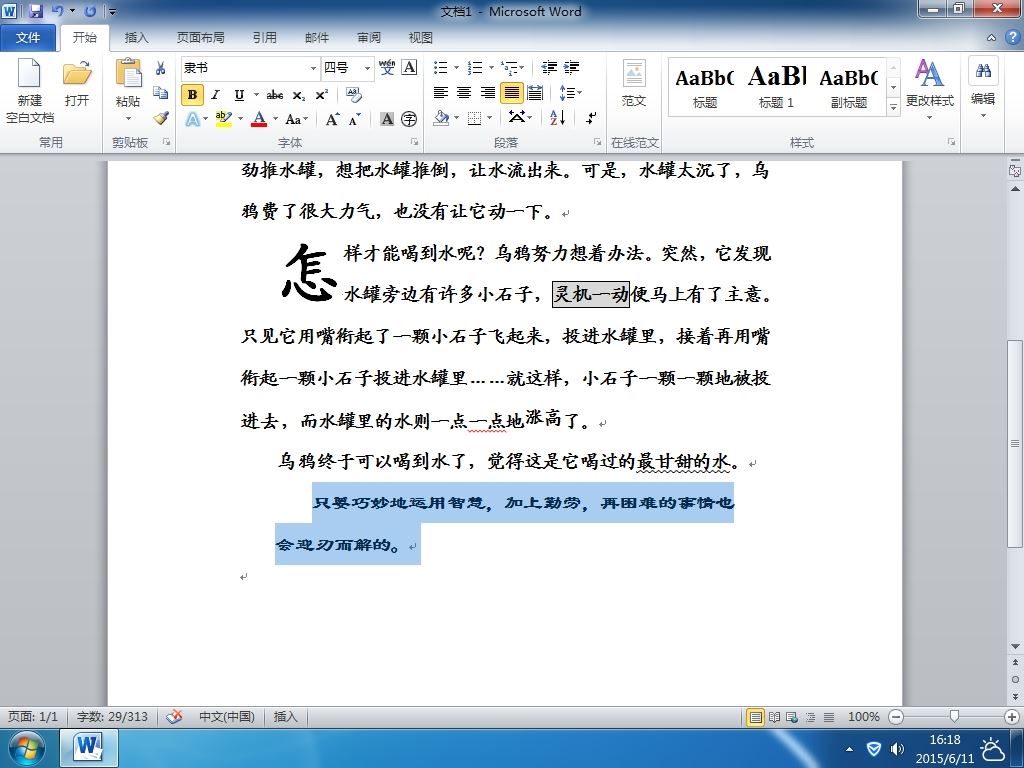The image size is (1024, 768).
Task: Toggle Justify alignment button
Action: [x=511, y=93]
